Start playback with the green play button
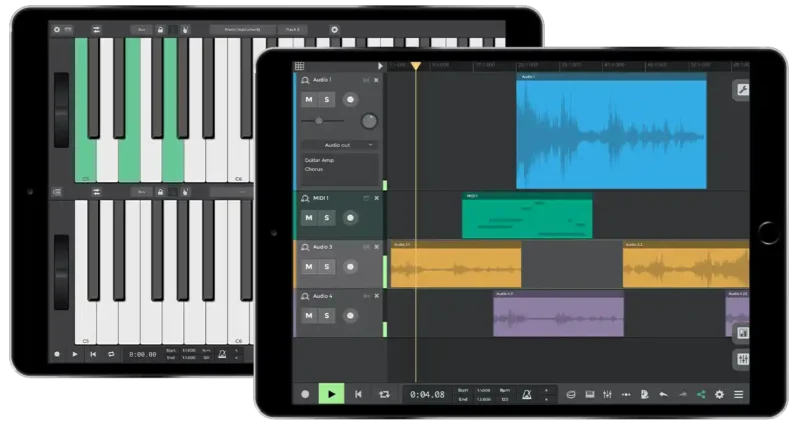 pos(331,394)
